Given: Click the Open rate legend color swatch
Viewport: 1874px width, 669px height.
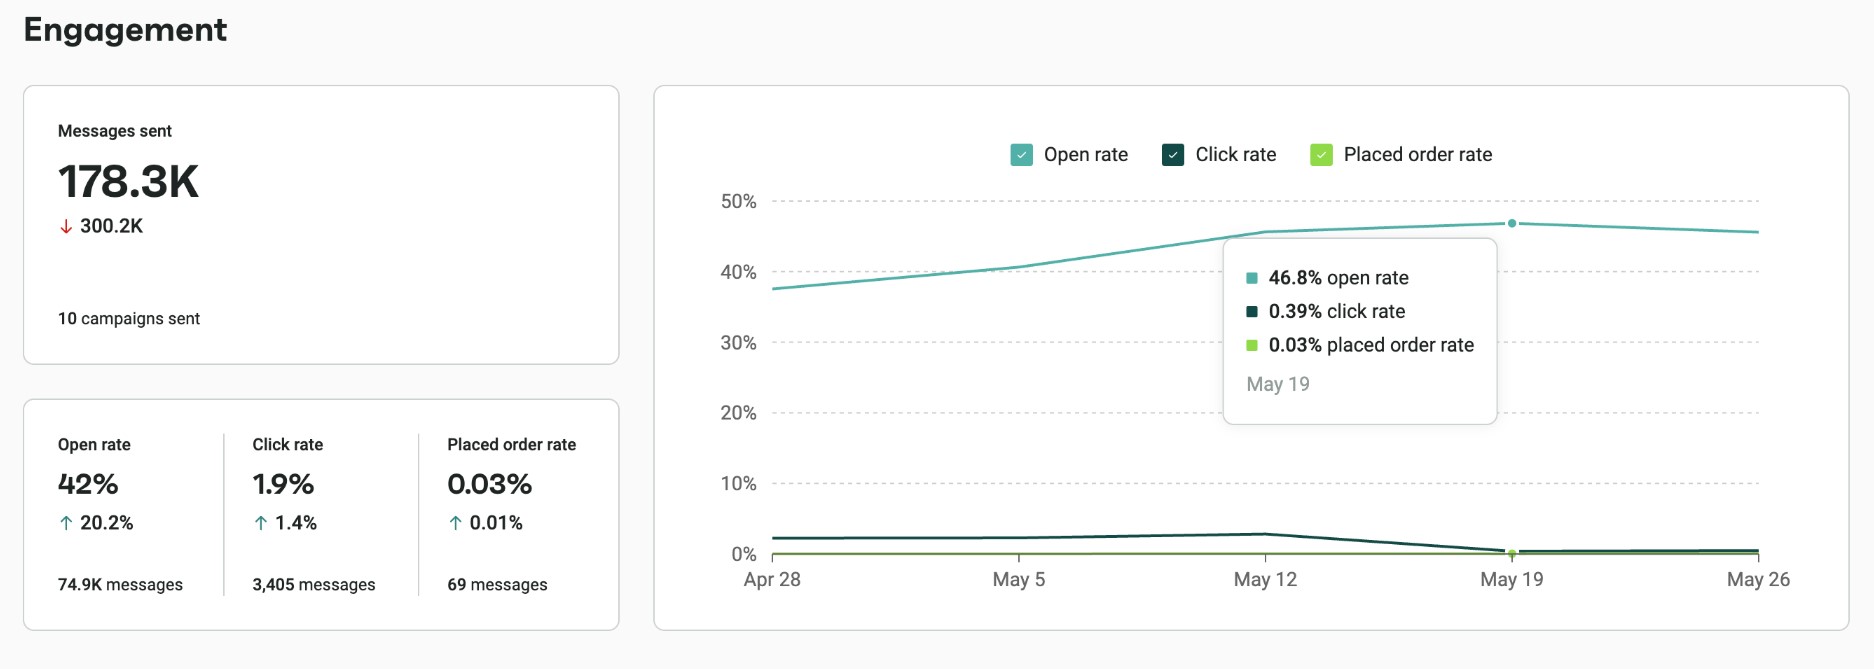Looking at the screenshot, I should tap(1021, 154).
